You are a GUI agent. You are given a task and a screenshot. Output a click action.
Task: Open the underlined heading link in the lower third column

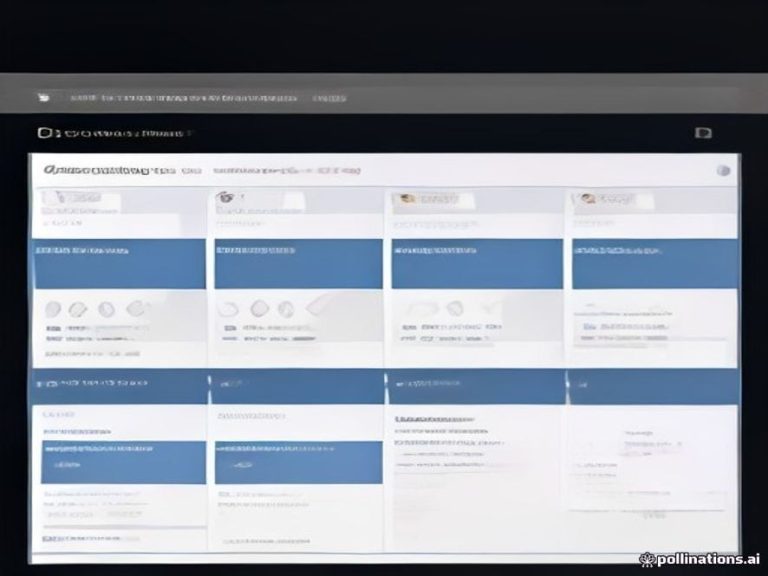click(x=434, y=420)
